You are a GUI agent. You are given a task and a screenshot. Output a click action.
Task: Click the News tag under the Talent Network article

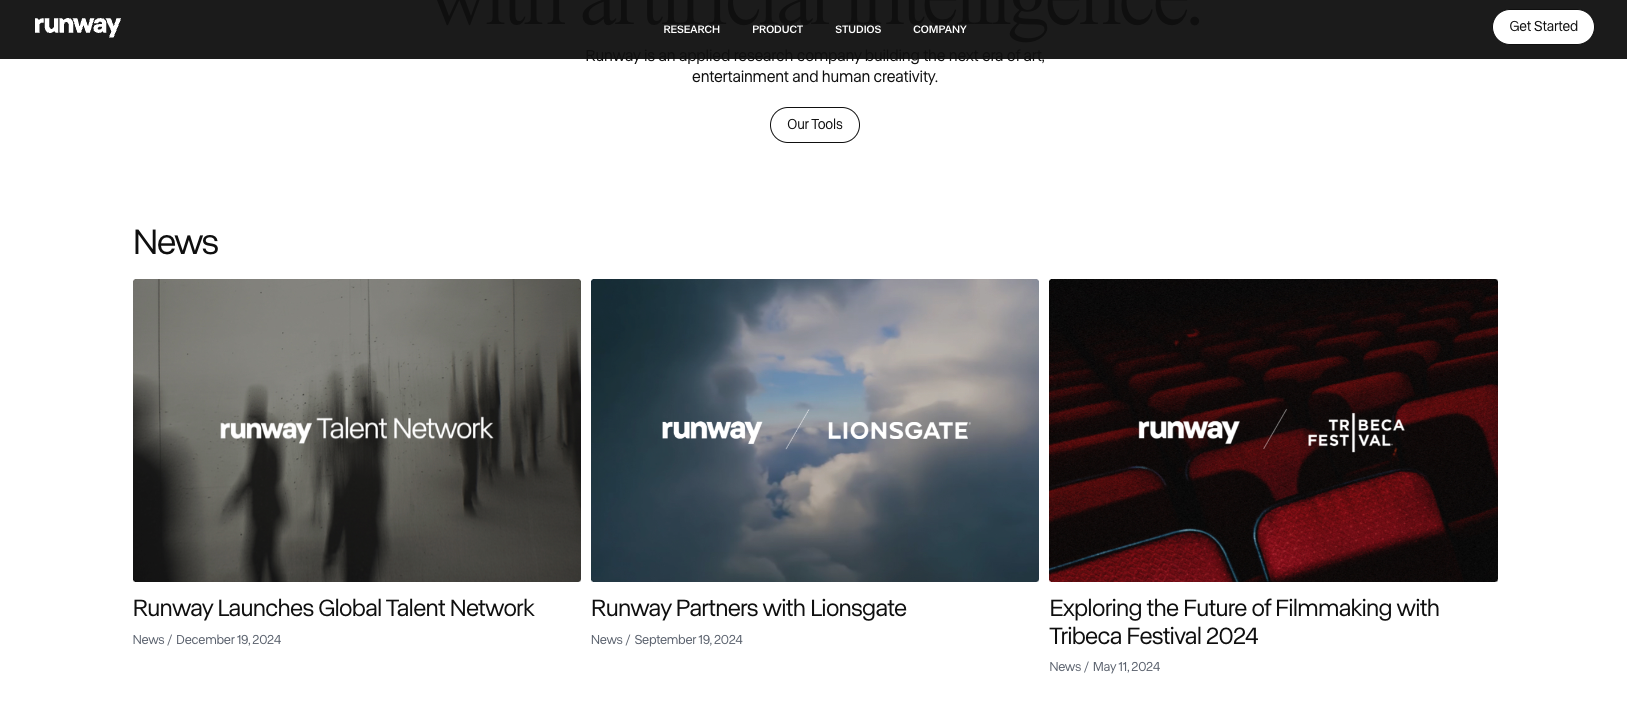tap(148, 640)
